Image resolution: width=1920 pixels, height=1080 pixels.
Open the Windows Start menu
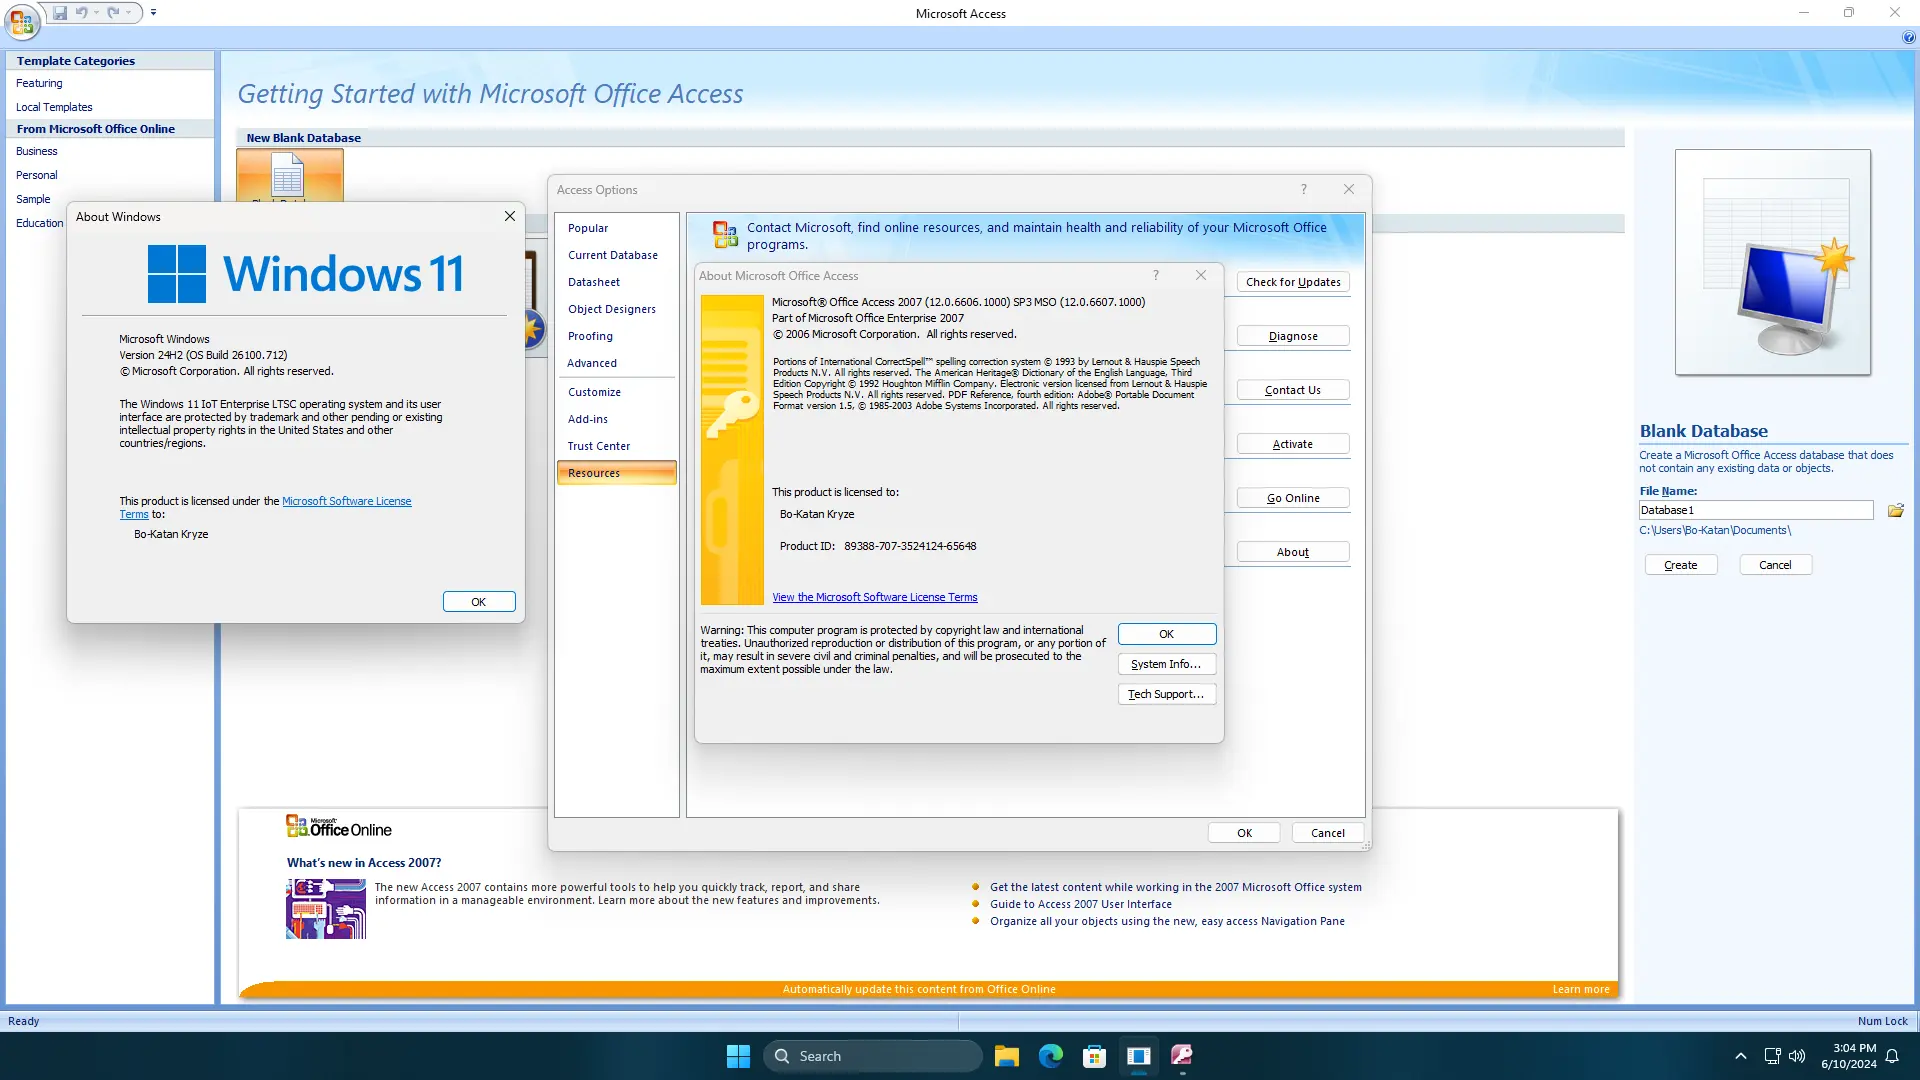pos(738,1056)
